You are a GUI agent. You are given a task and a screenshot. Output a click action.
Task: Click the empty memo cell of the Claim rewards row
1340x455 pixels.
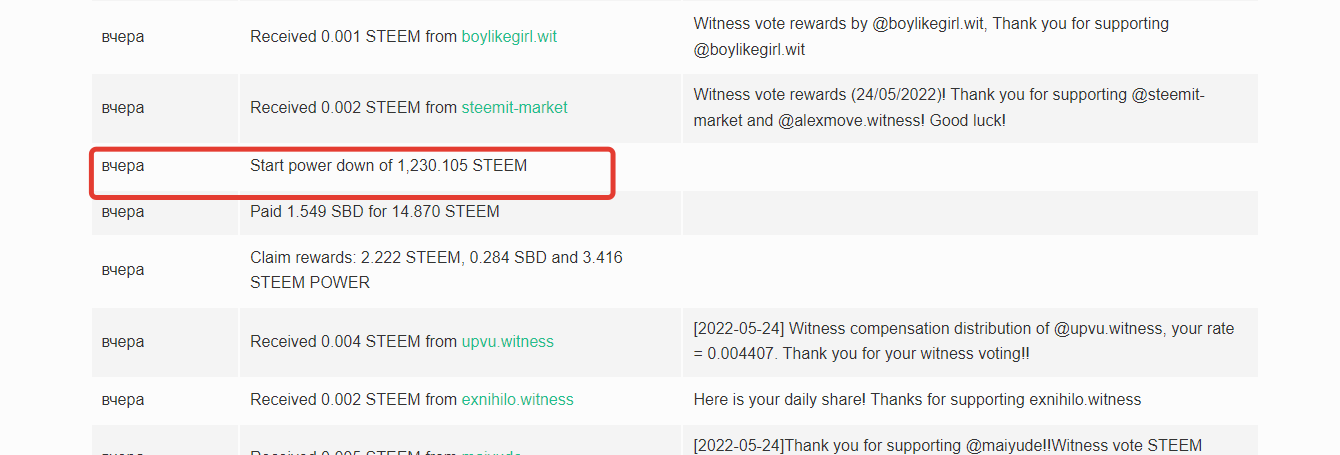(x=968, y=270)
